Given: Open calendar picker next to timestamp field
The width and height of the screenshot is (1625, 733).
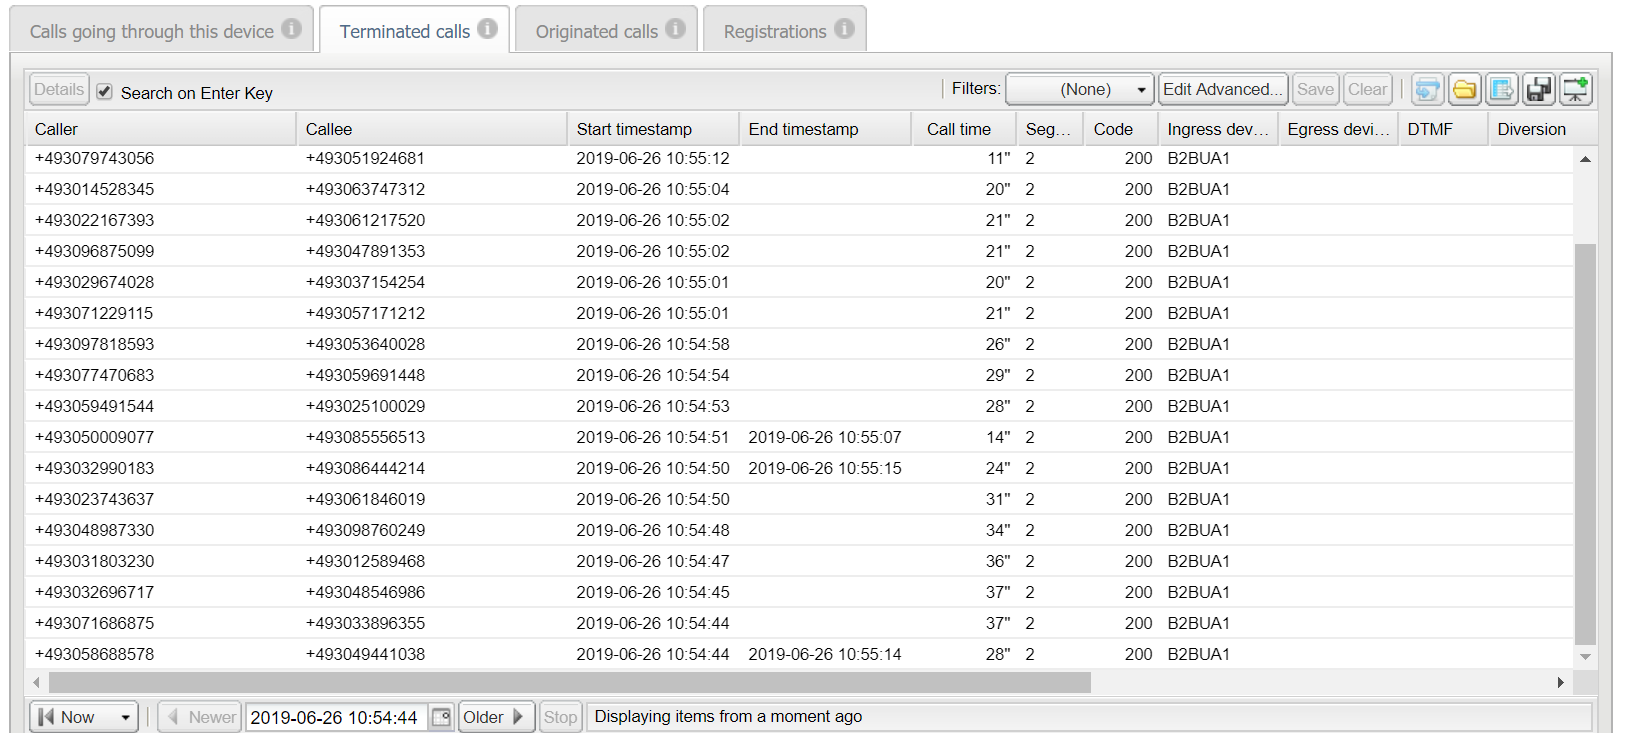Looking at the screenshot, I should coord(441,717).
